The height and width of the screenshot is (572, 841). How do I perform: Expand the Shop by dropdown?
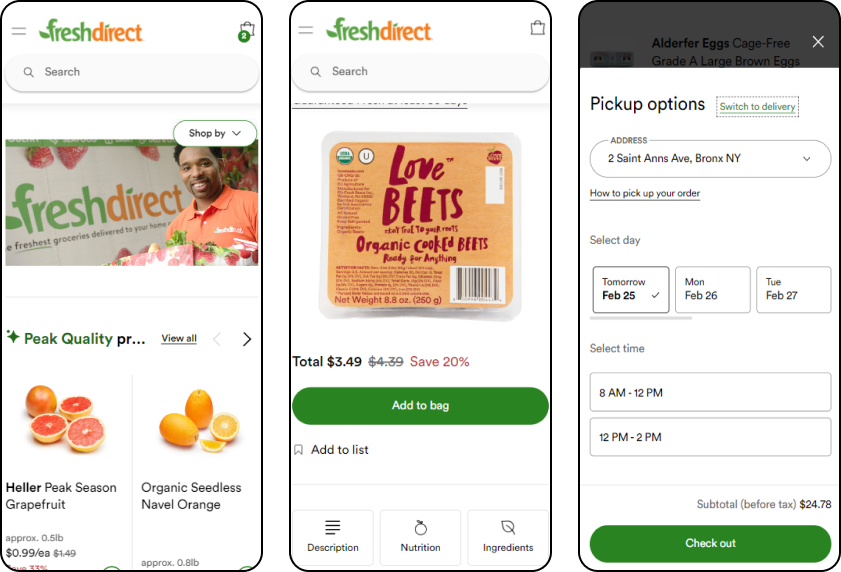tap(215, 133)
